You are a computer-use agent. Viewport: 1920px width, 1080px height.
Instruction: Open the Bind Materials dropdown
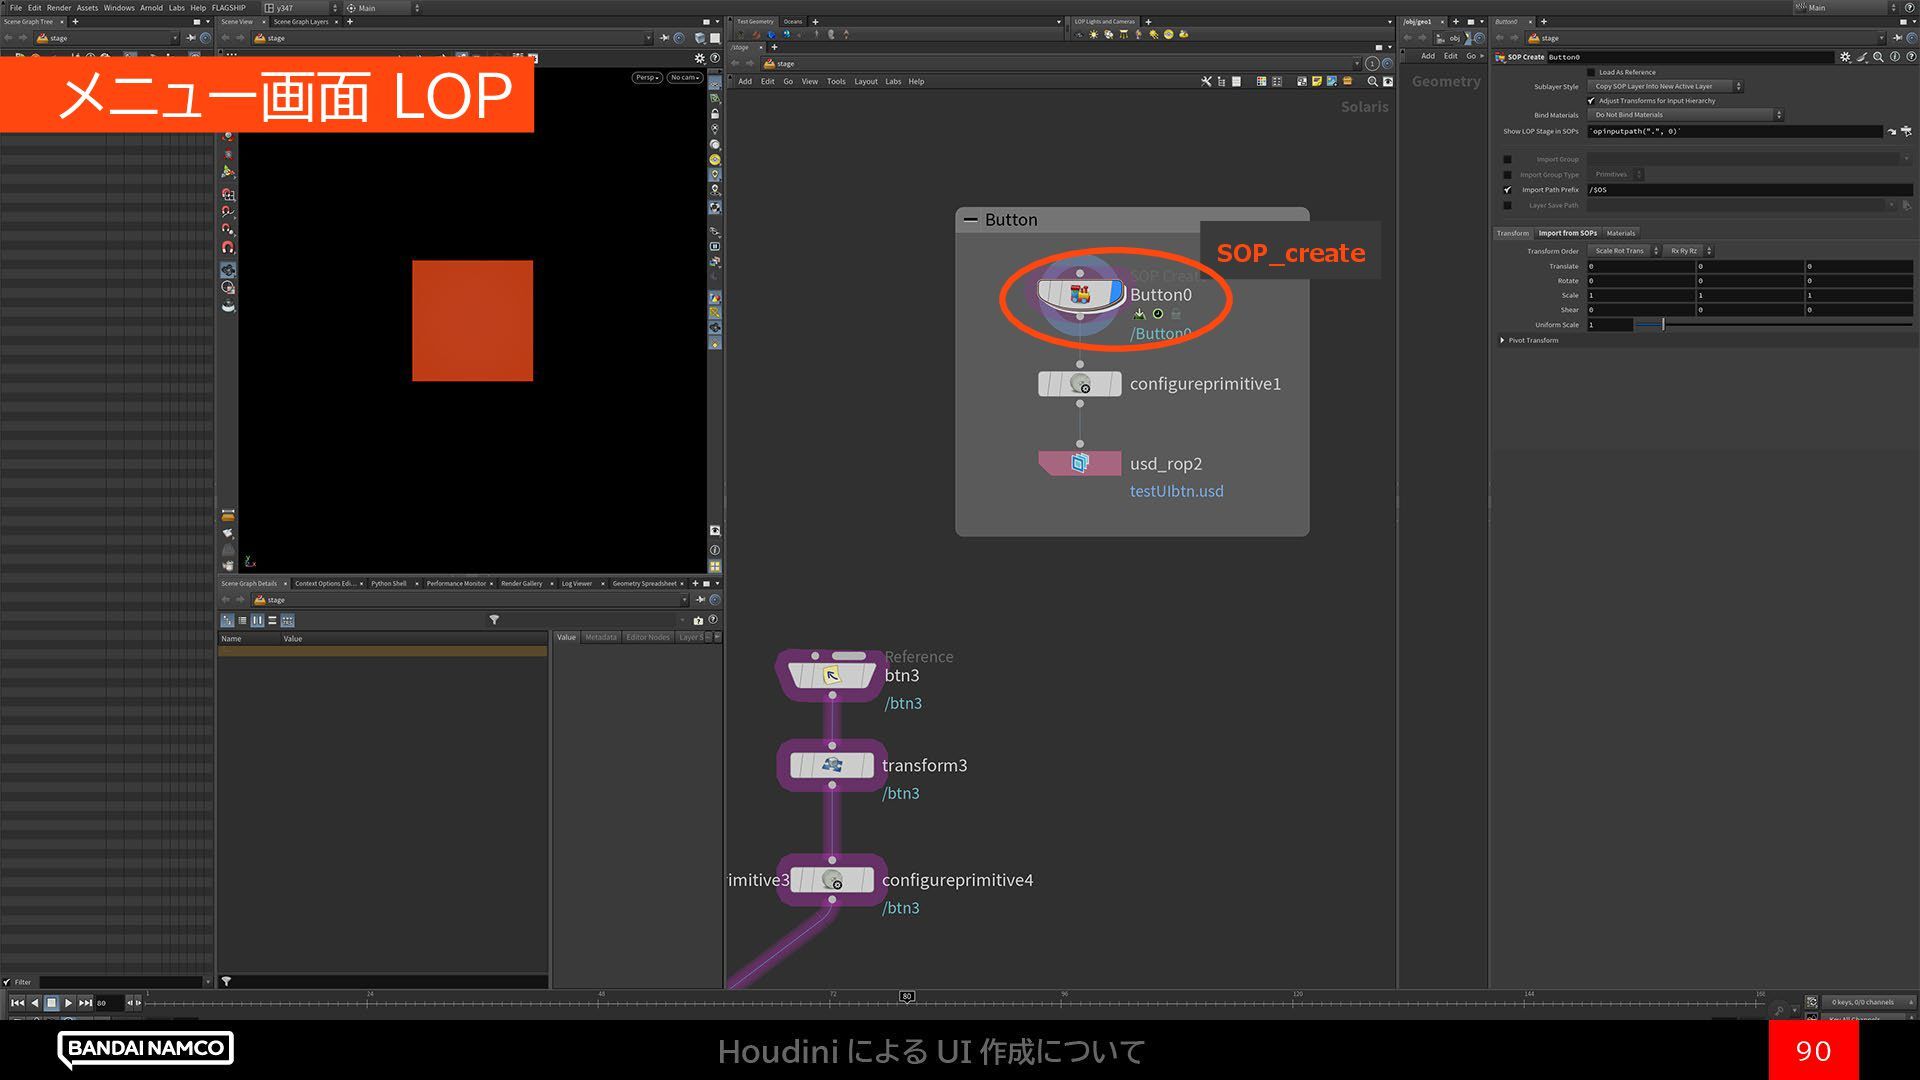pyautogui.click(x=1684, y=115)
